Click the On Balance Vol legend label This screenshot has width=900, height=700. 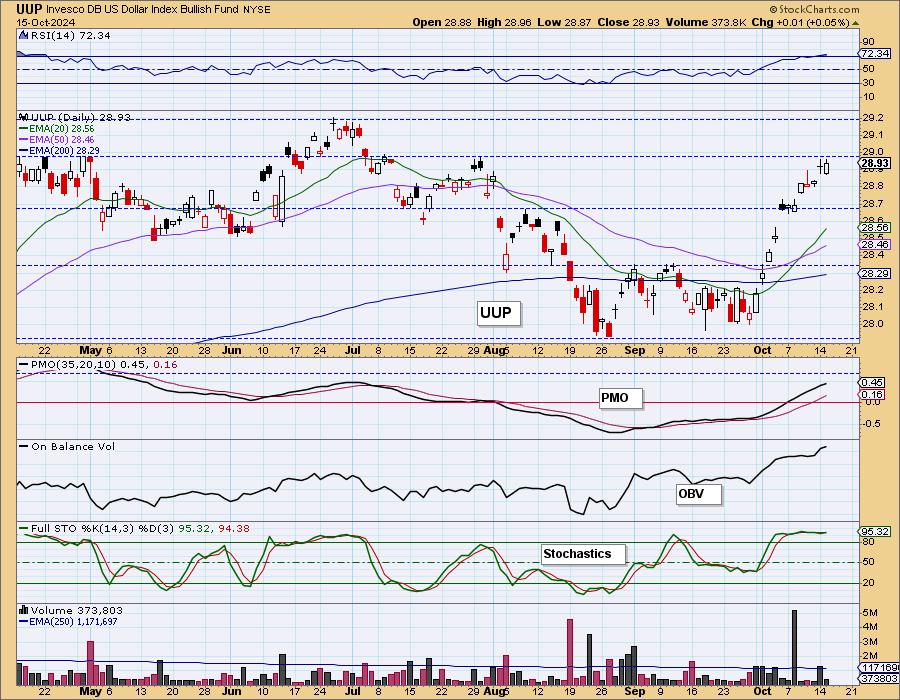pos(73,446)
